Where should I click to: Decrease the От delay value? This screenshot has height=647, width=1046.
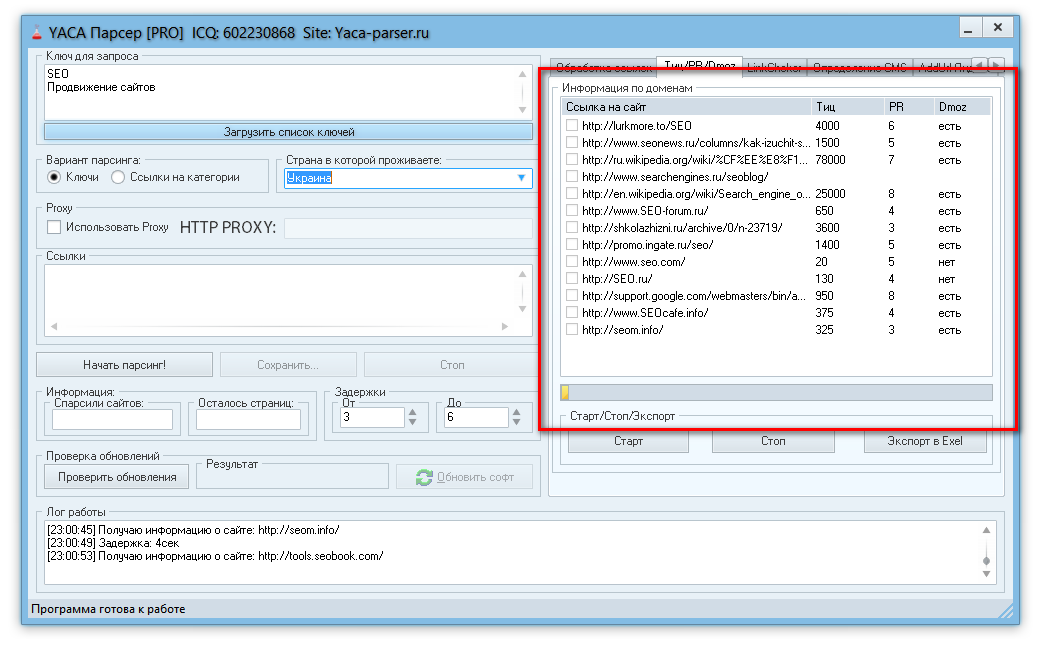(x=413, y=422)
